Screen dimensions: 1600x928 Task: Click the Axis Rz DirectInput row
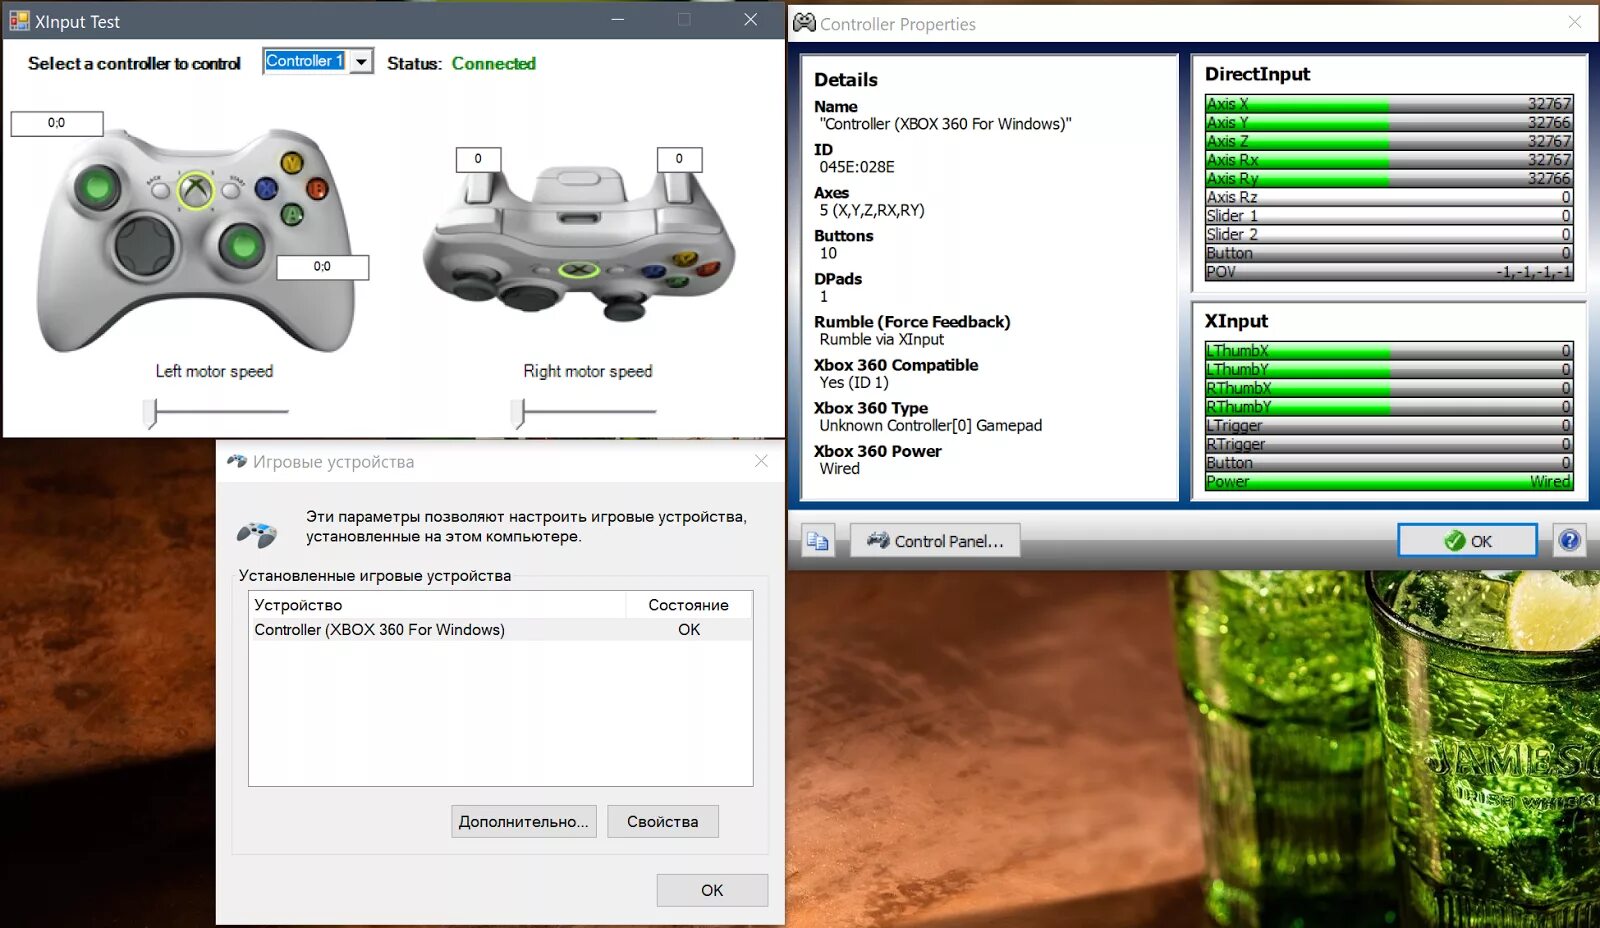coord(1389,197)
